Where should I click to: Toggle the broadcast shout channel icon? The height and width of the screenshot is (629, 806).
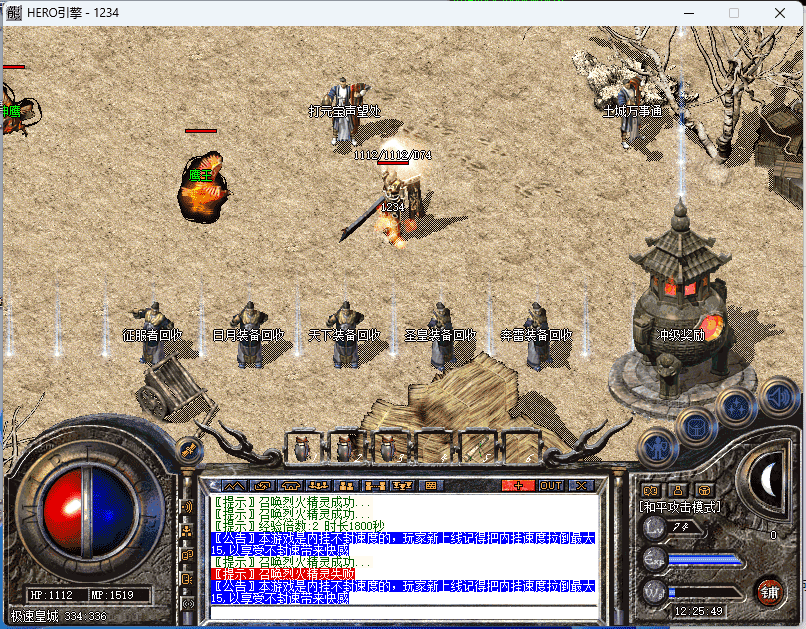pyautogui.click(x=187, y=507)
